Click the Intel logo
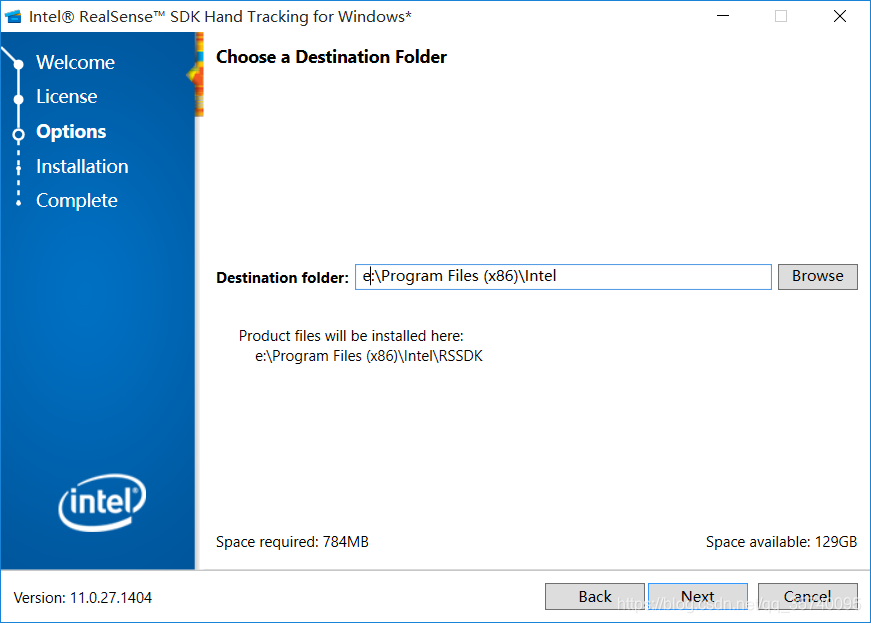Screen dimensions: 871x623 102,502
